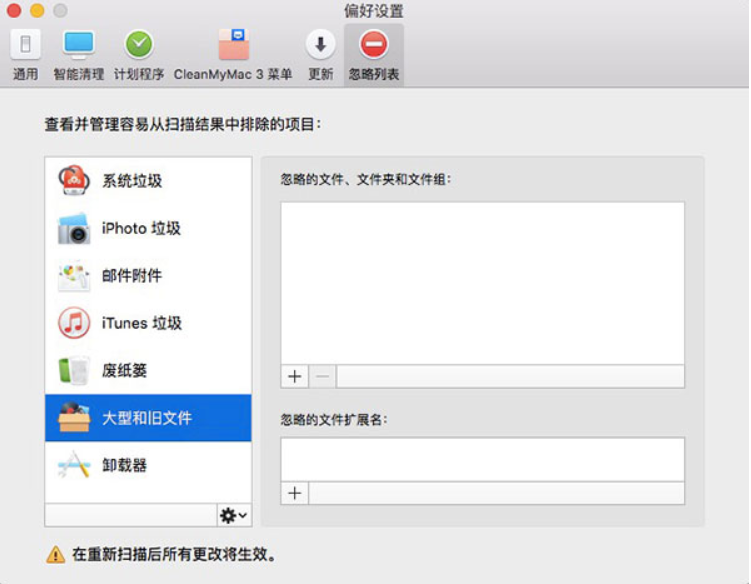Click the yellow warning triangle icon
Image resolution: width=751 pixels, height=584 pixels.
click(x=56, y=555)
